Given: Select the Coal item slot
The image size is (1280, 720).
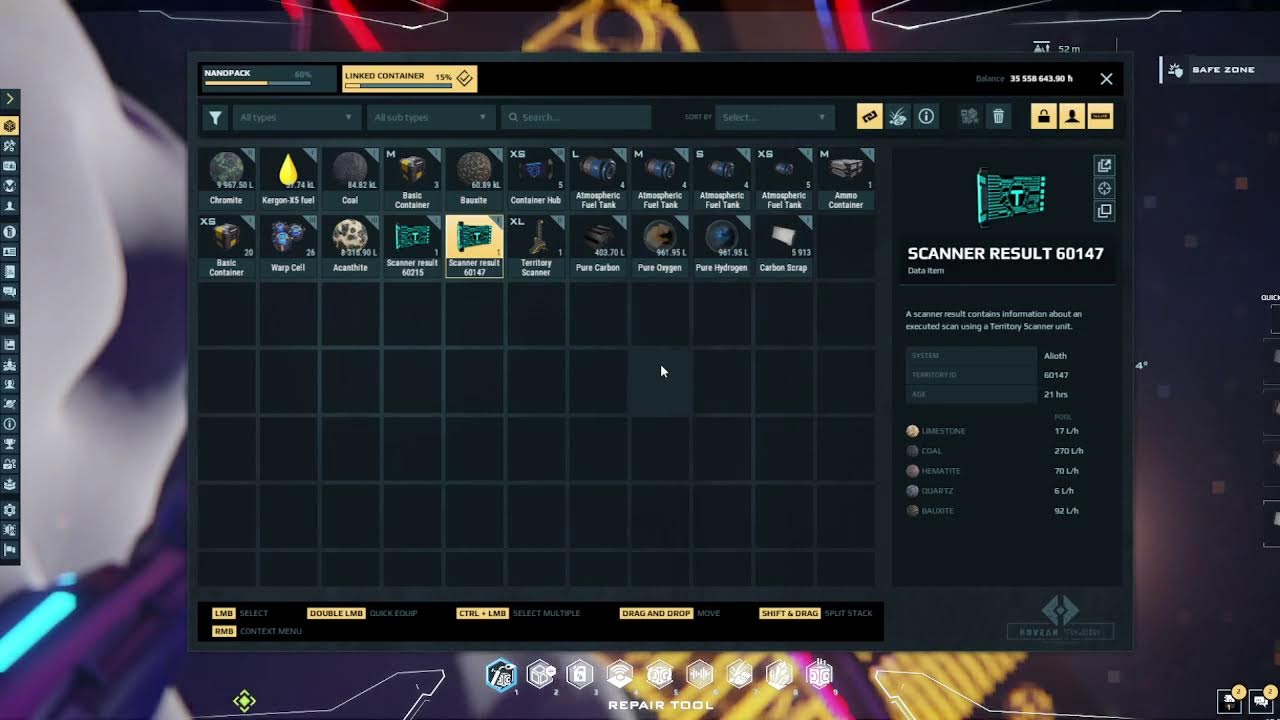Looking at the screenshot, I should [x=350, y=179].
